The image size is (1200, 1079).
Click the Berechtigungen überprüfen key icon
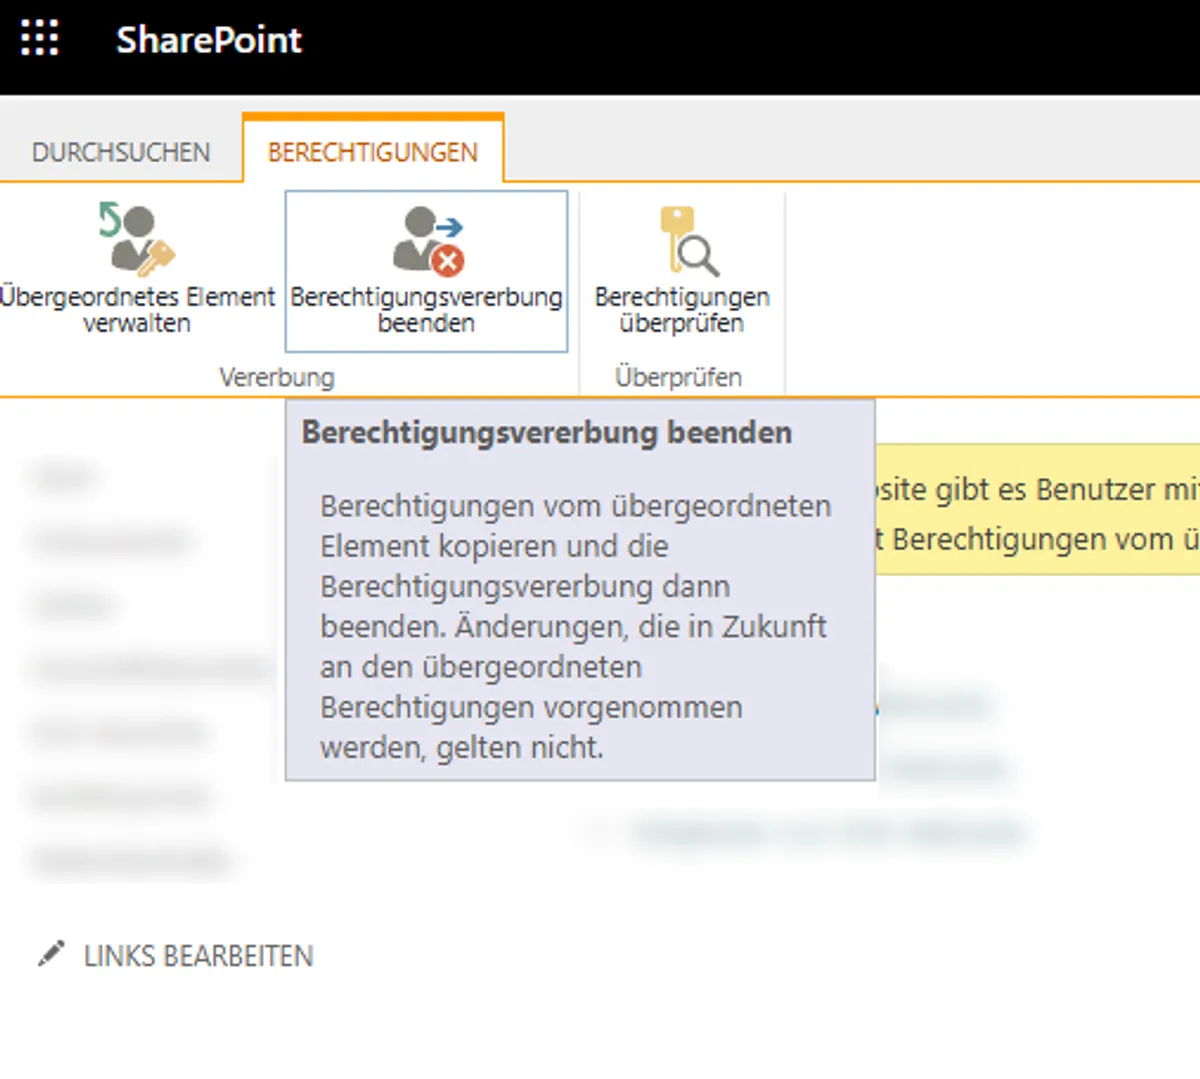pos(686,240)
